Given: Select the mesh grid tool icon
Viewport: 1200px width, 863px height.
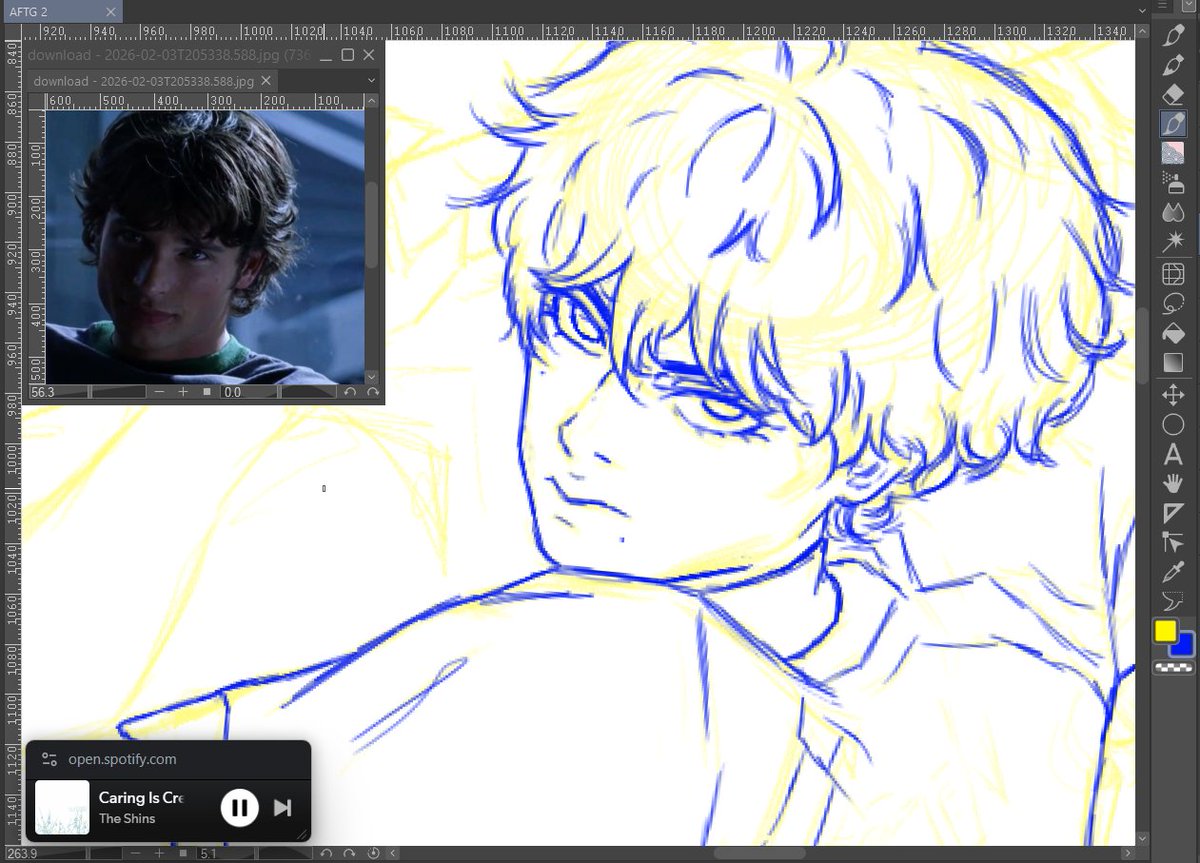Looking at the screenshot, I should pyautogui.click(x=1173, y=274).
